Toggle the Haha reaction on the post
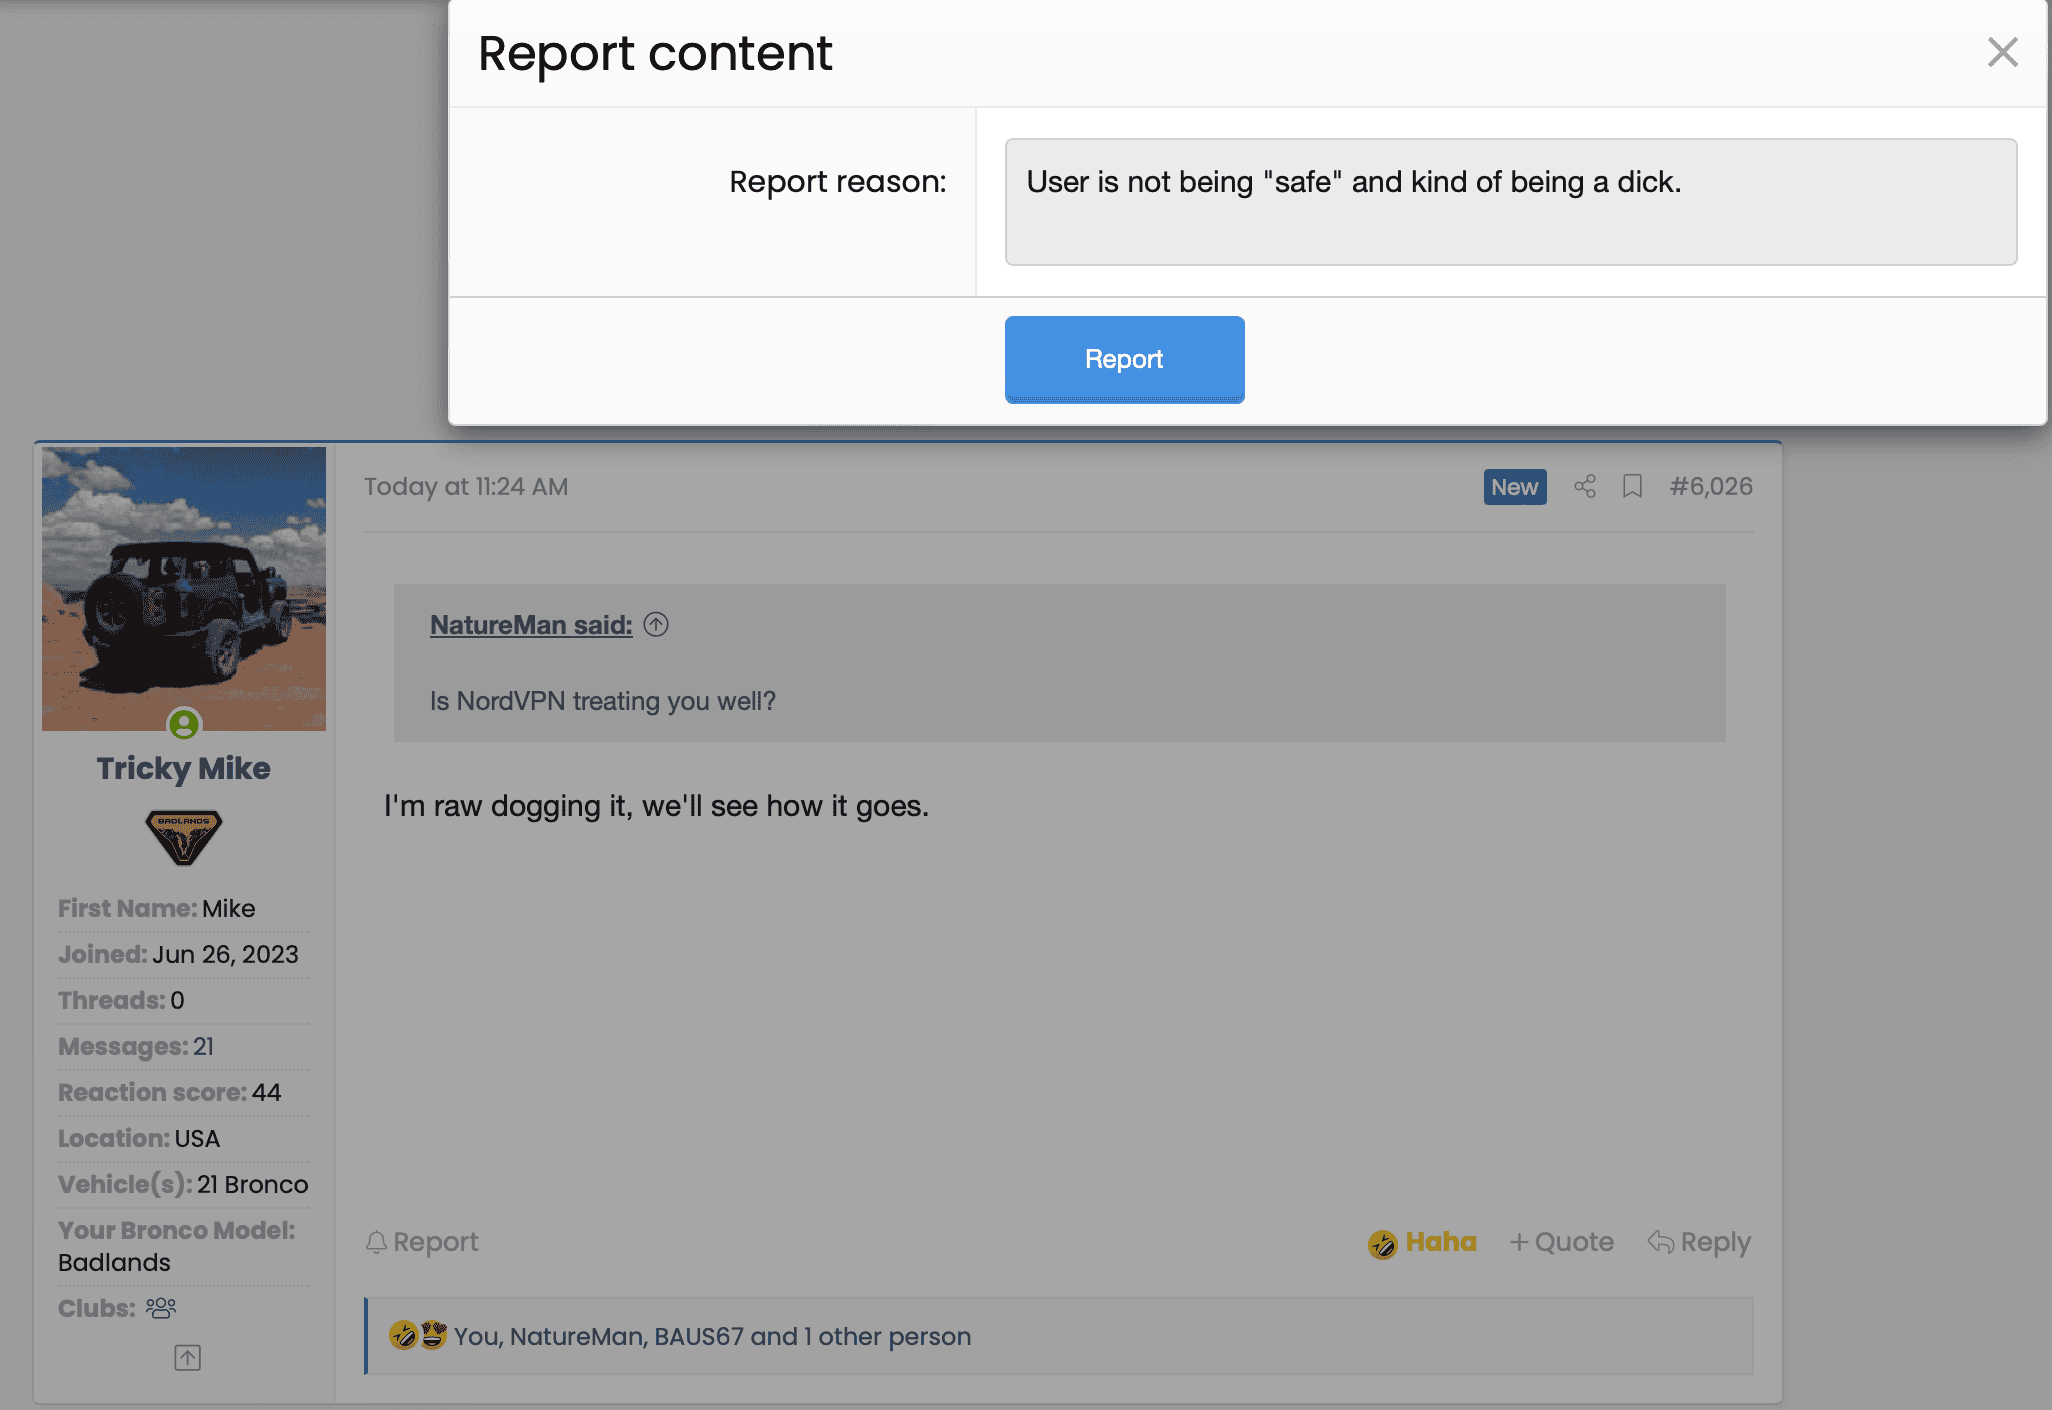This screenshot has height=1410, width=2052. click(x=1422, y=1242)
